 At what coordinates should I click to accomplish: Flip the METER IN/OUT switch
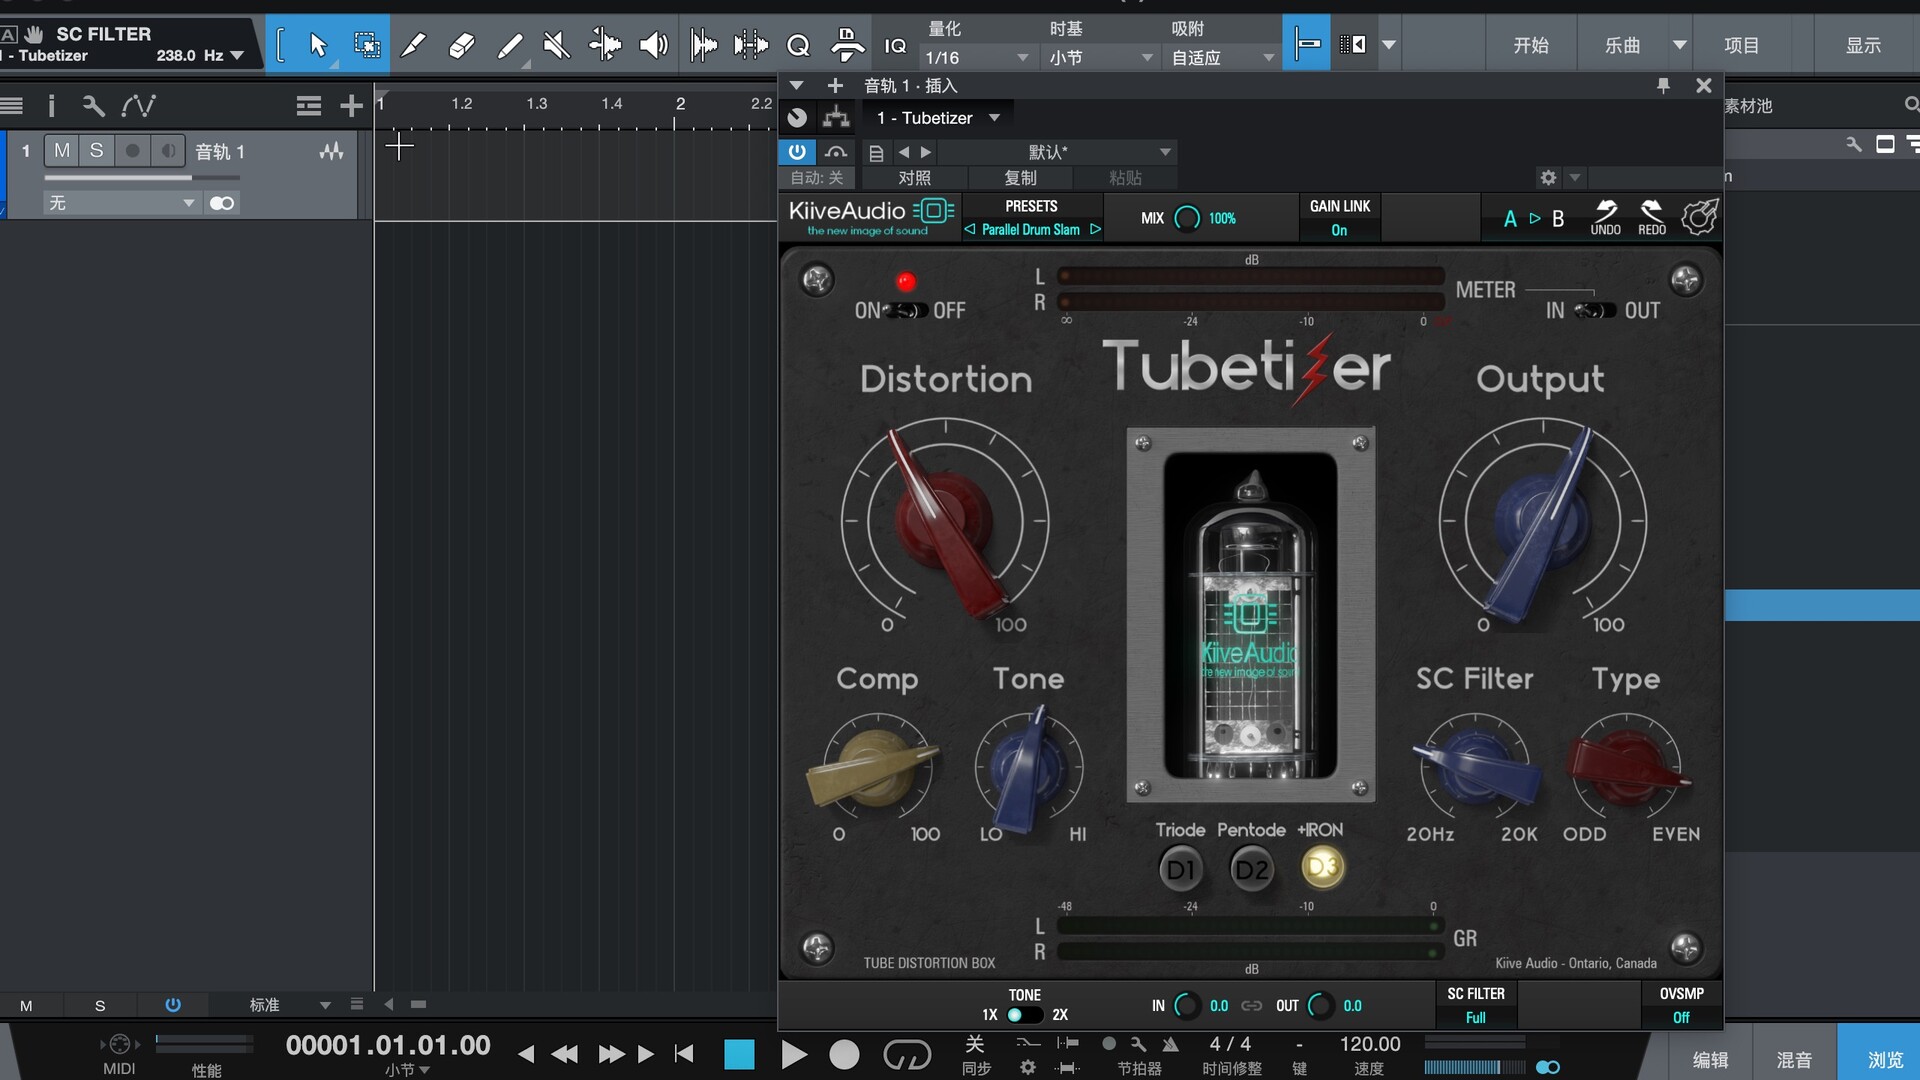(1594, 311)
